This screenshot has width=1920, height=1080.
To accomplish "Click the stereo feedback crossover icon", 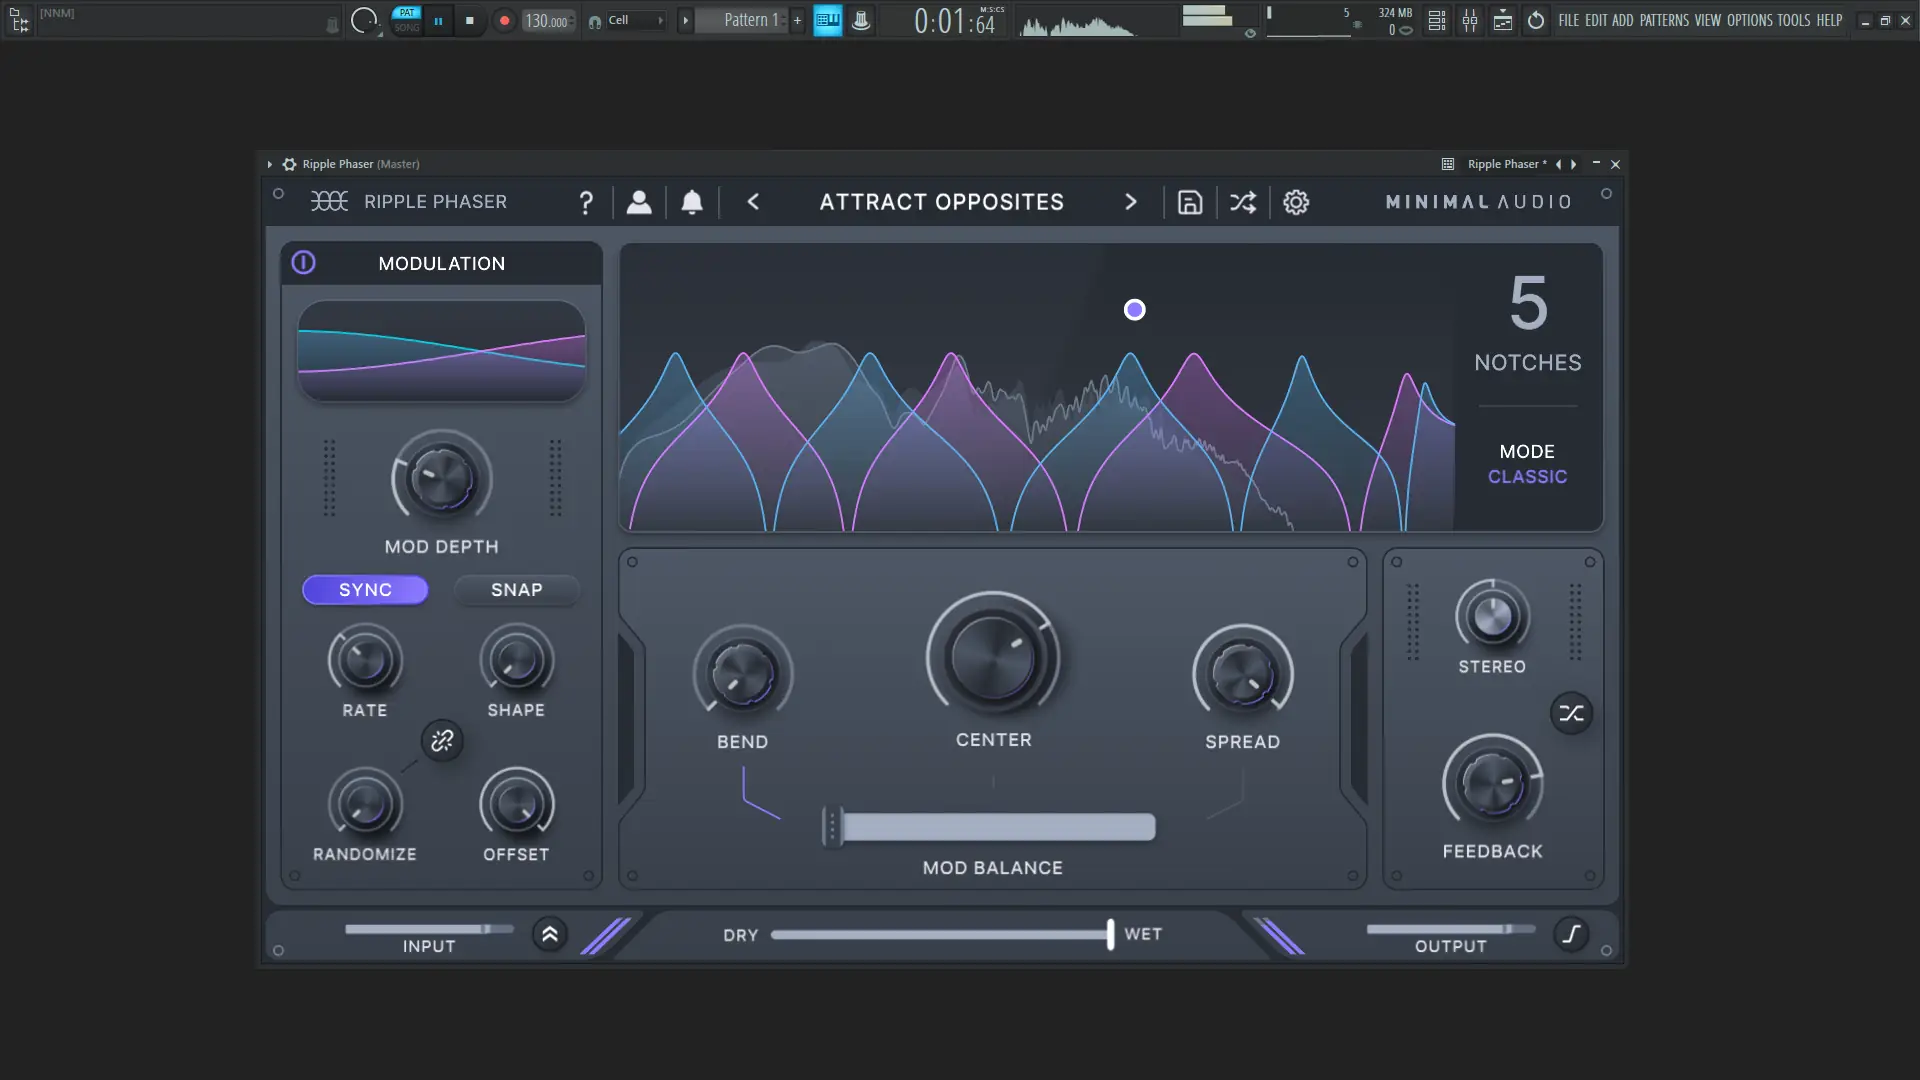I will click(x=1571, y=714).
